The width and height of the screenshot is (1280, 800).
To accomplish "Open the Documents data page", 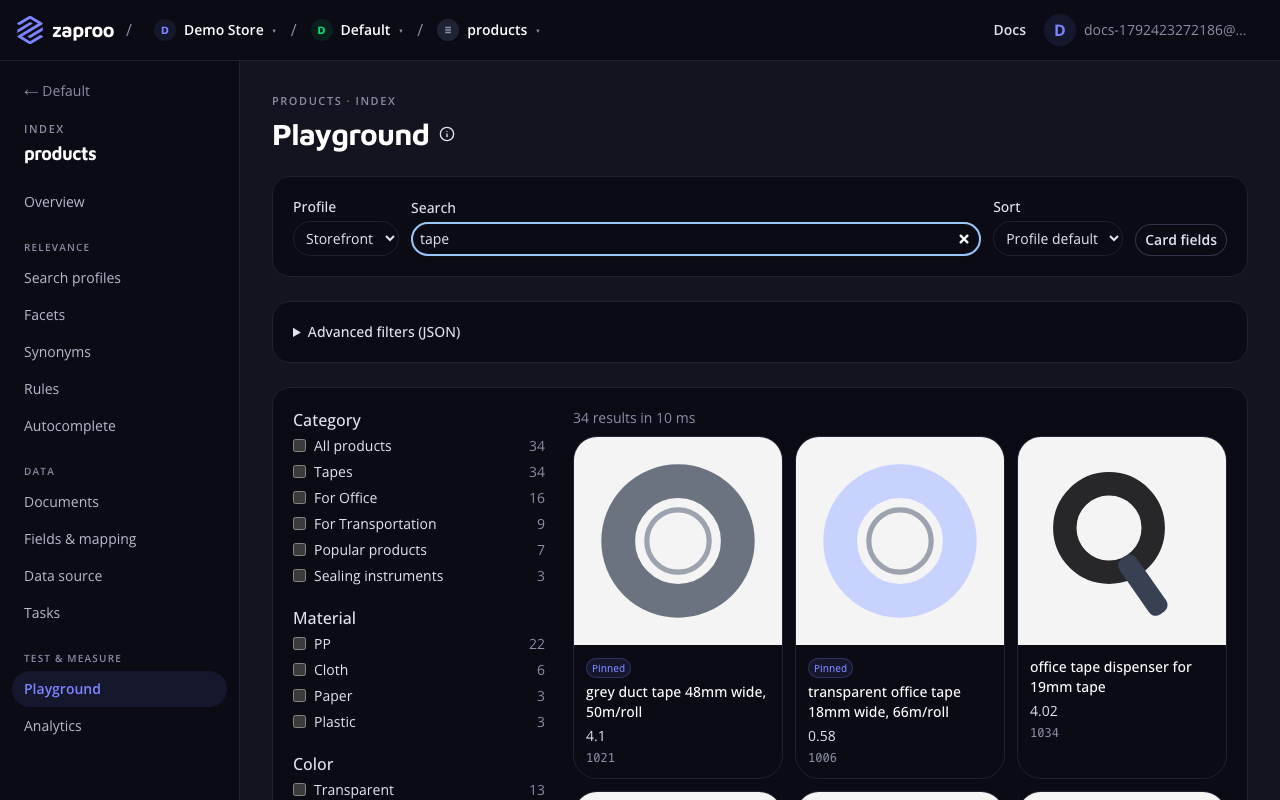I will [61, 502].
